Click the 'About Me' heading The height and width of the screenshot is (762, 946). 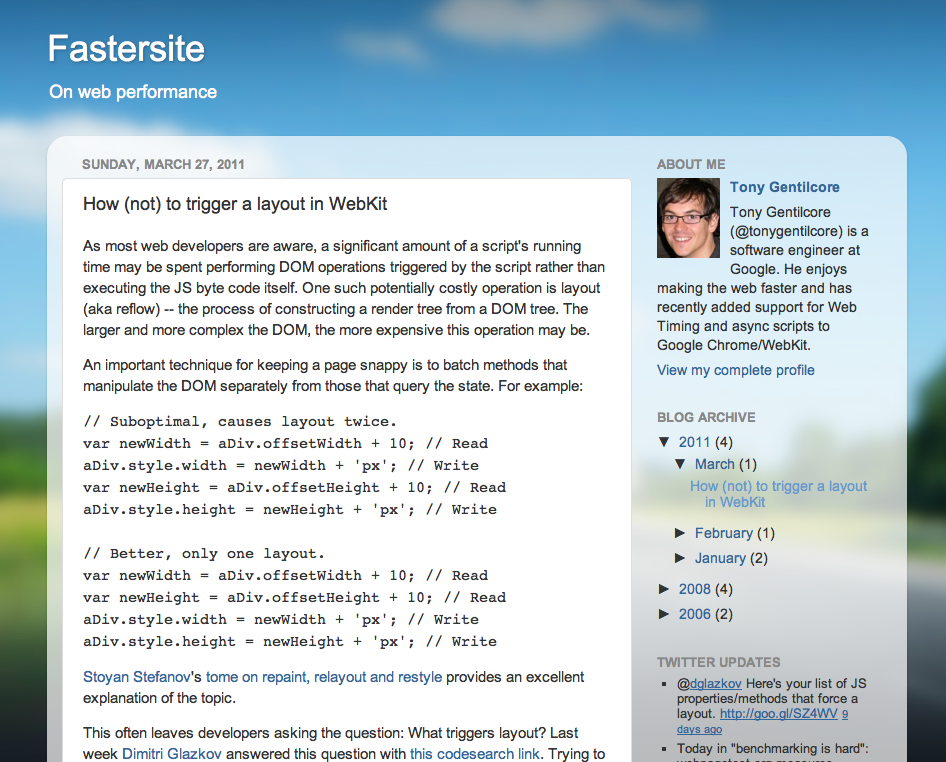691,164
